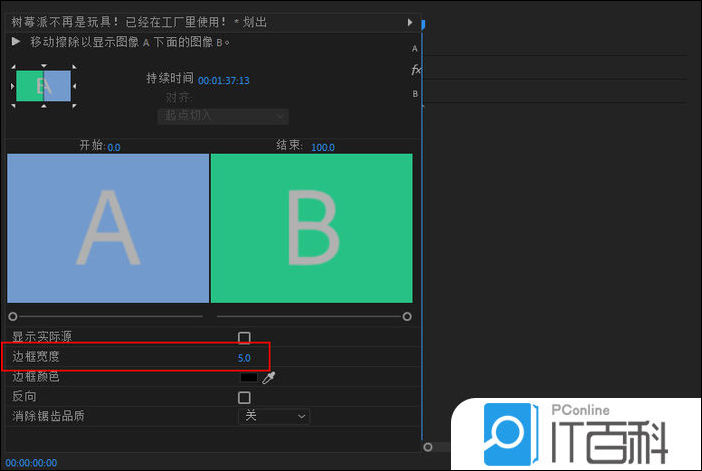Click the A track label in the timeline

coord(415,48)
